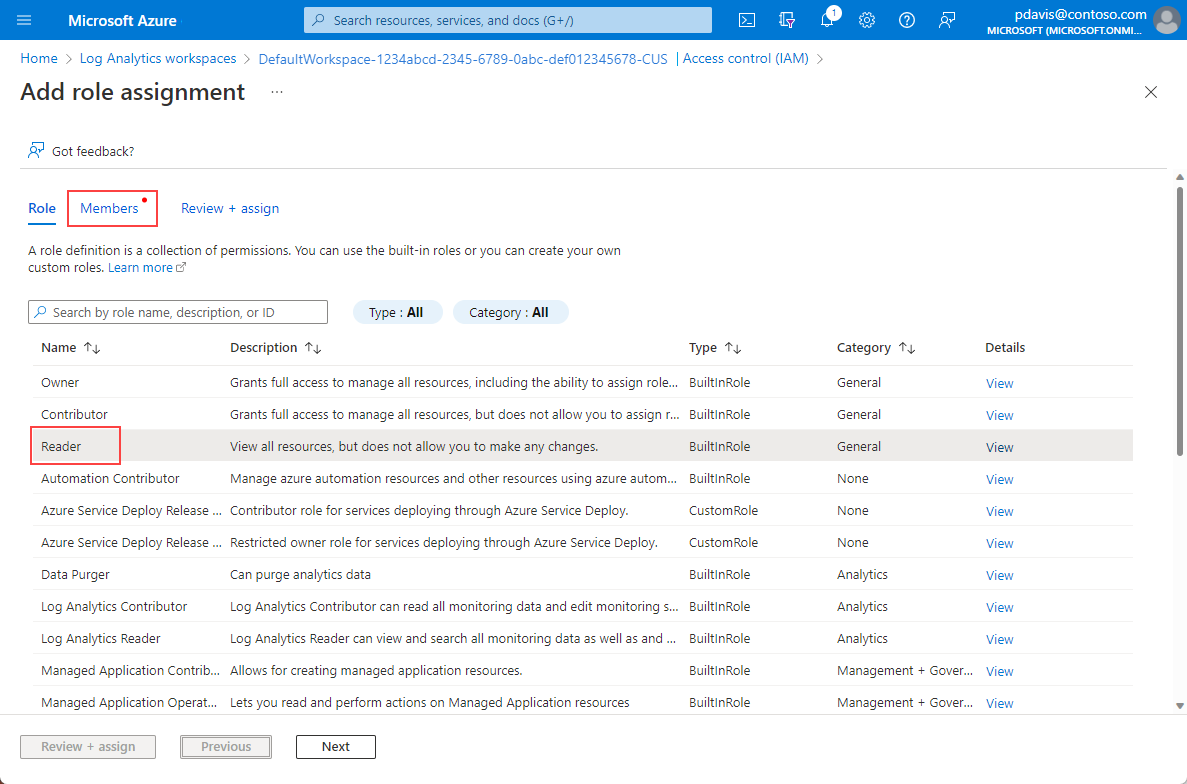Launch Cloud Shell from top bar
1187x784 pixels.
pos(747,20)
